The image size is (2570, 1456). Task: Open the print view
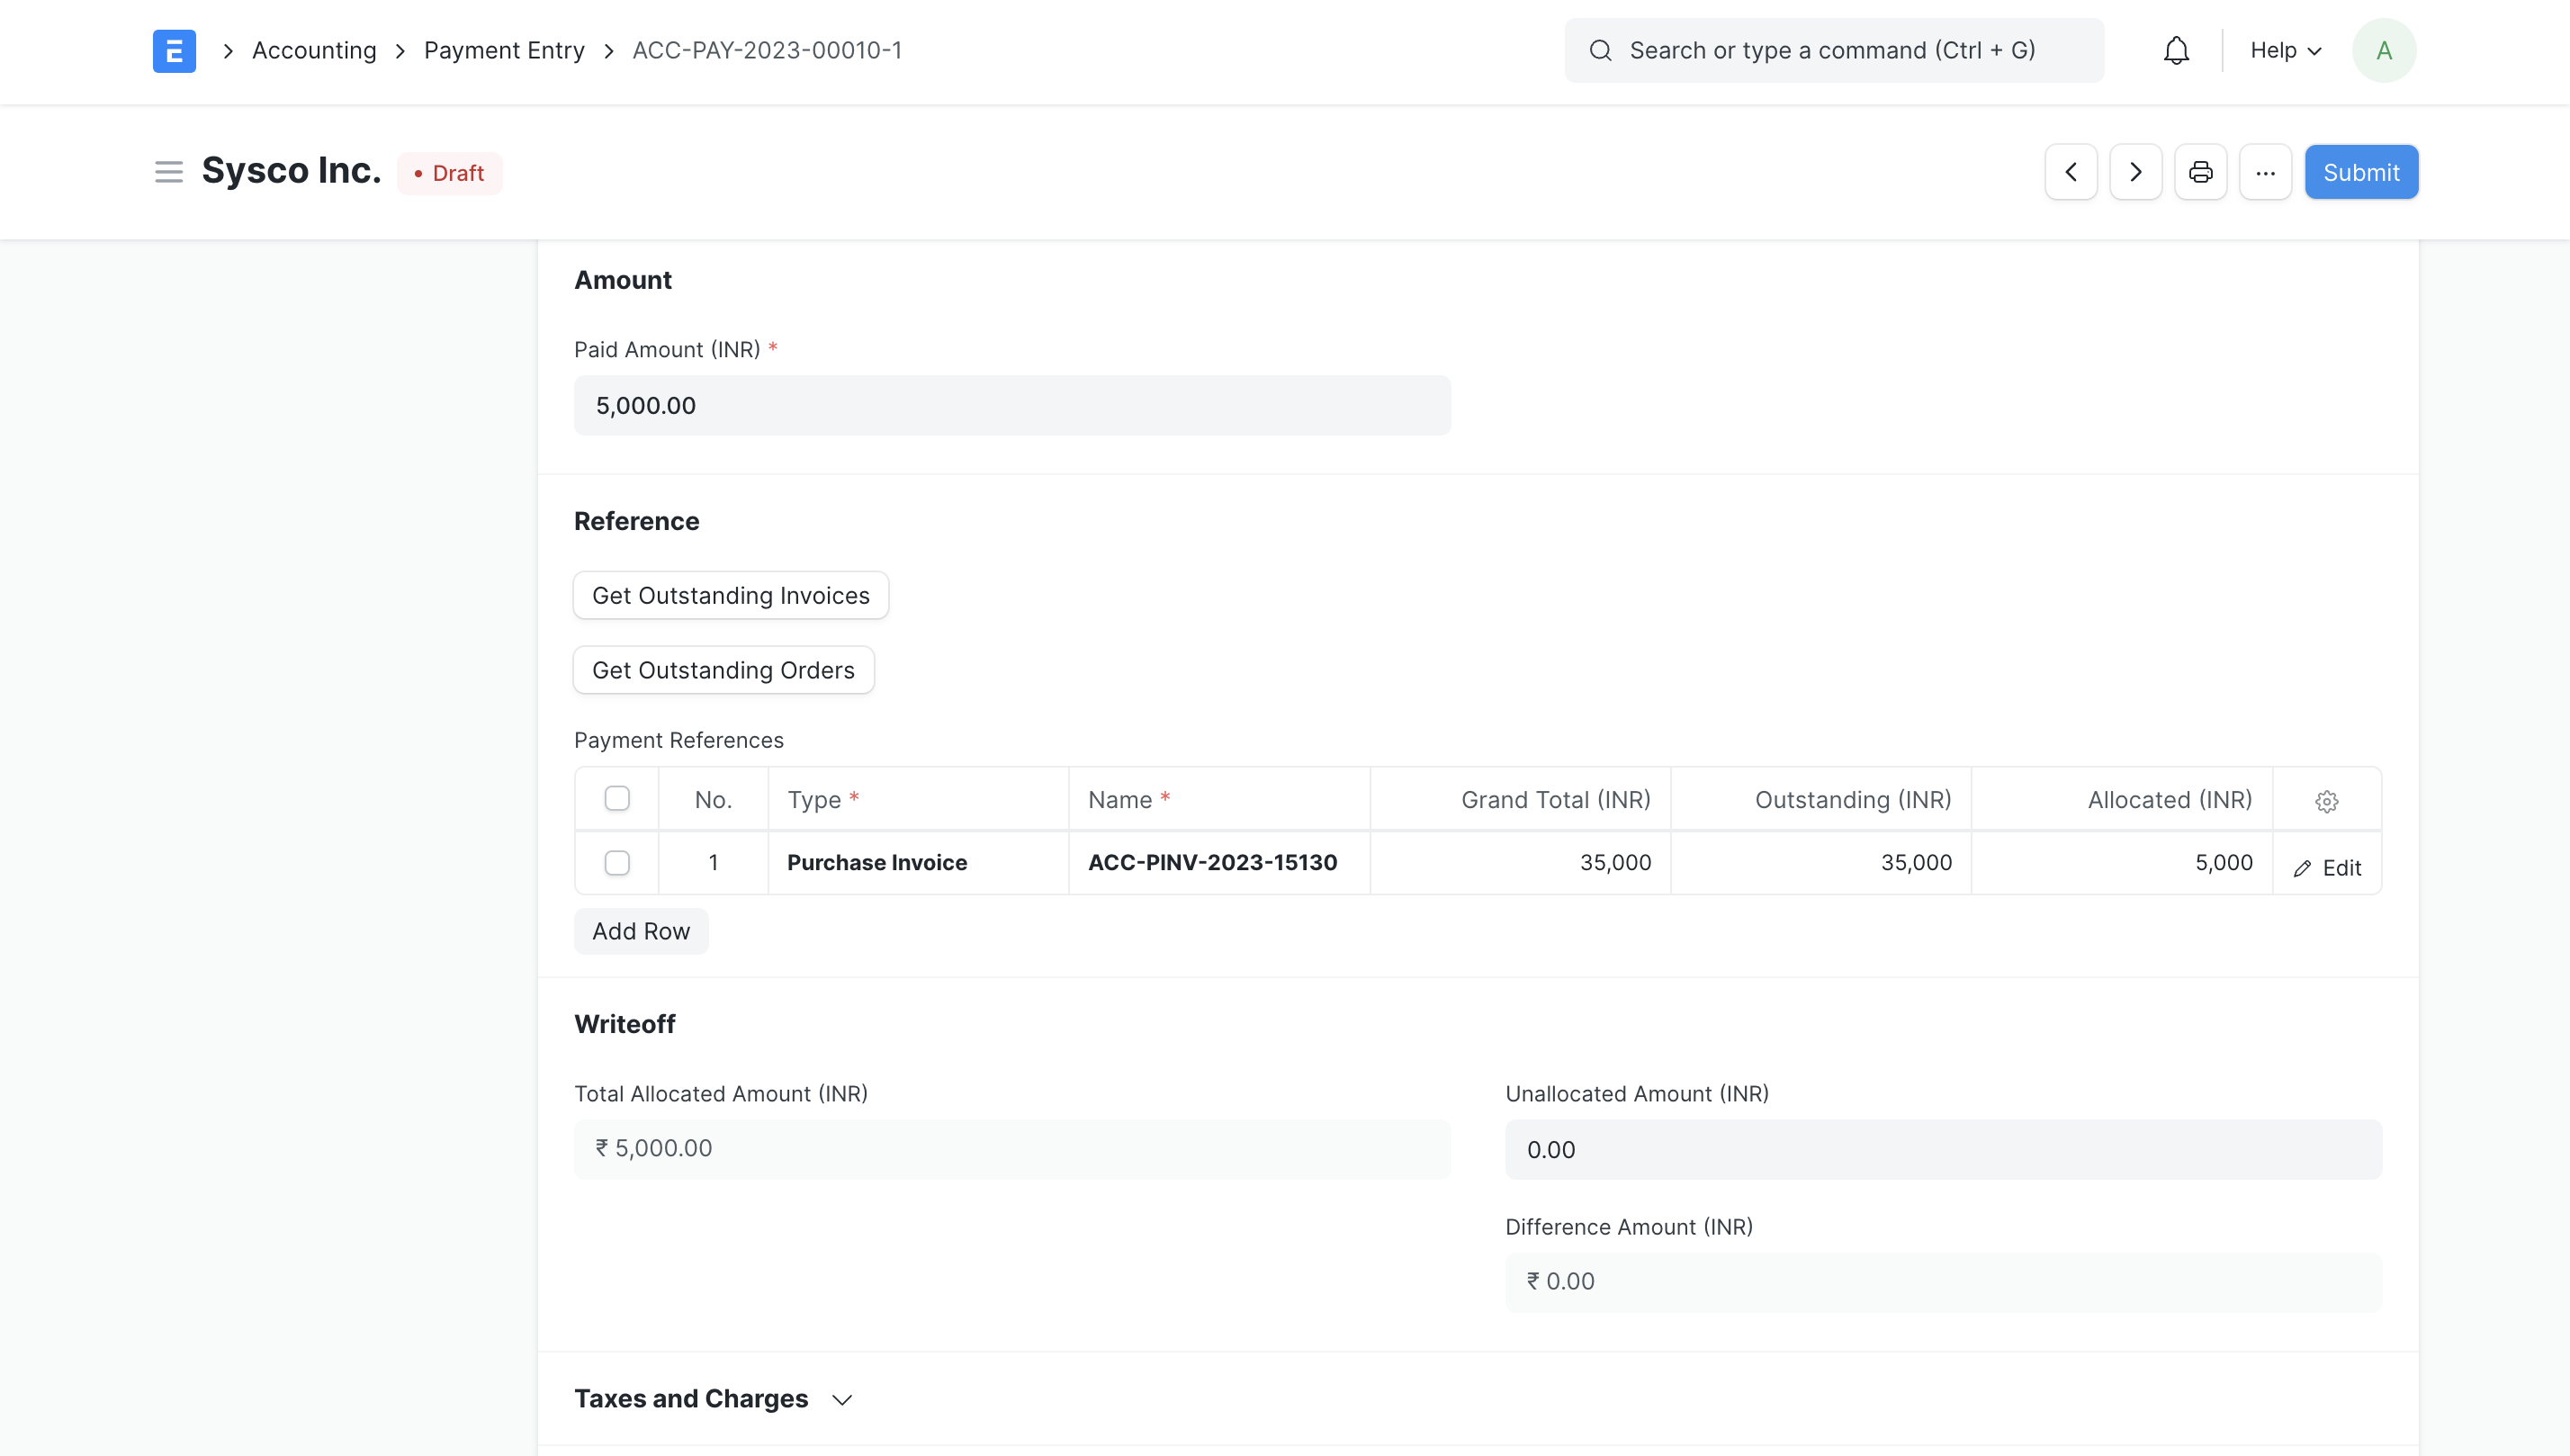click(x=2200, y=171)
